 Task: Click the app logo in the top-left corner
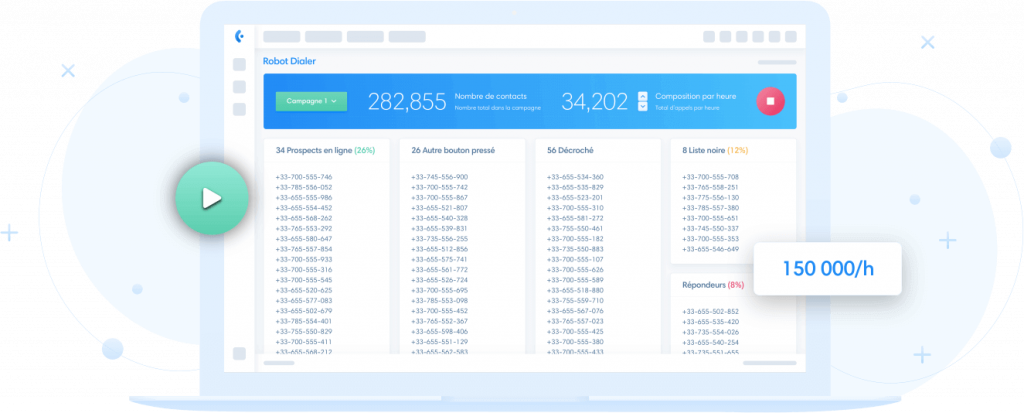click(240, 36)
